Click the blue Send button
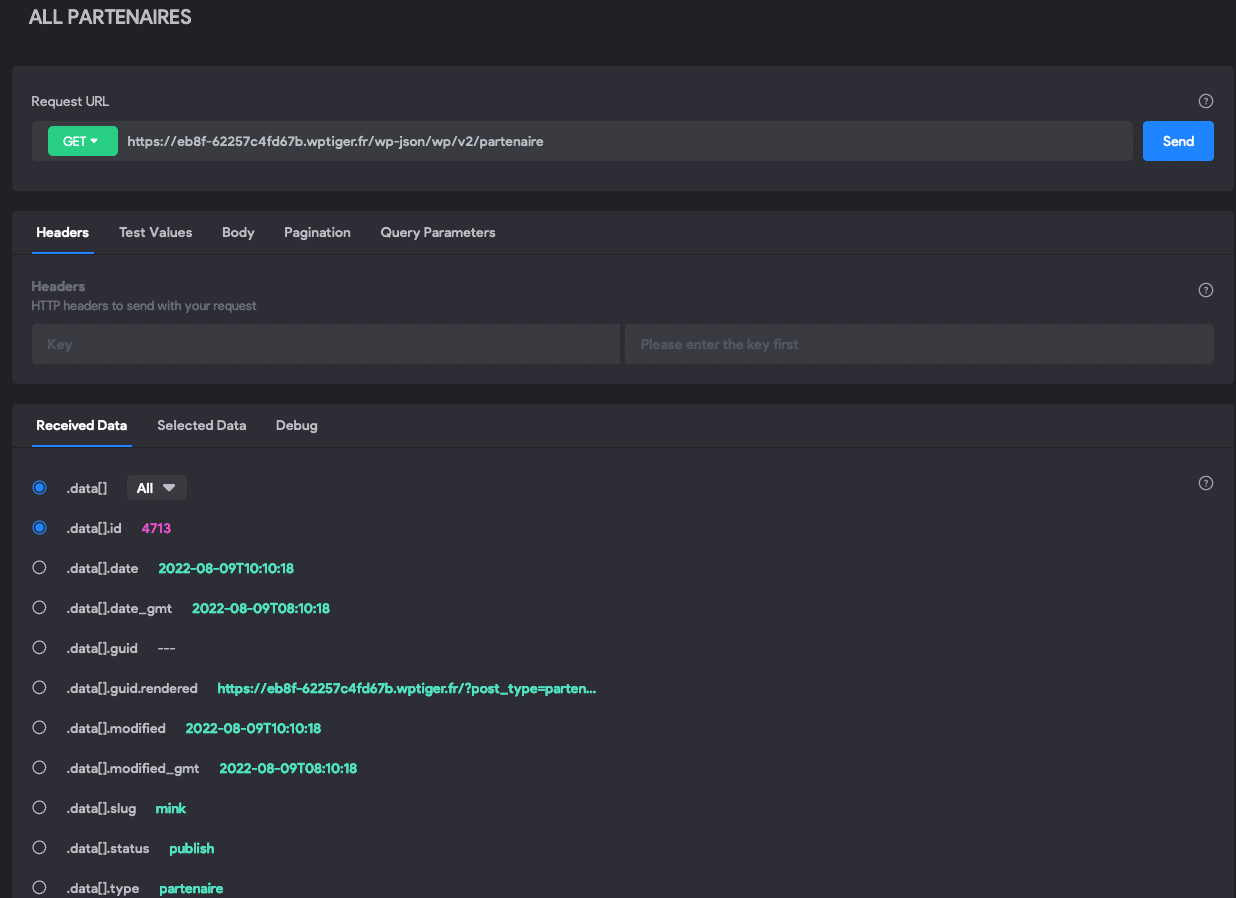Image resolution: width=1236 pixels, height=898 pixels. tap(1178, 141)
